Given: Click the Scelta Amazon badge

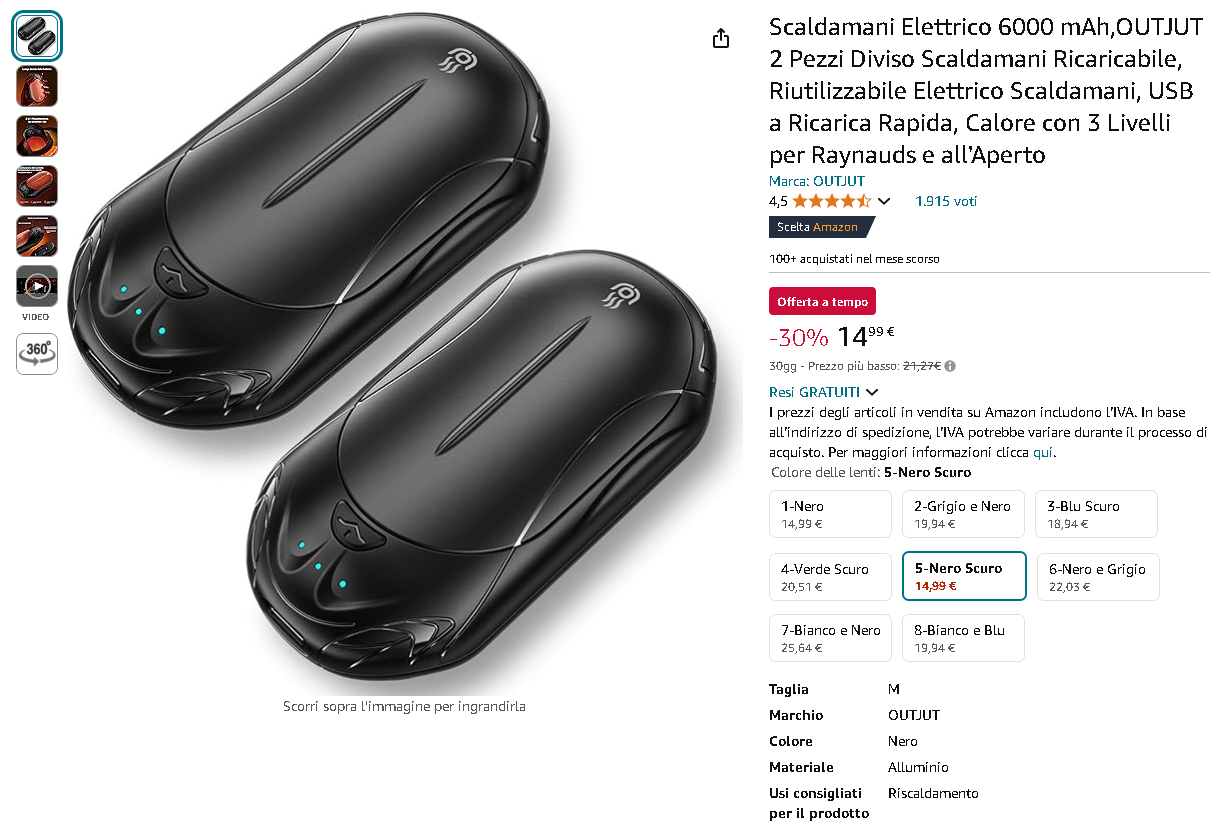Looking at the screenshot, I should [x=821, y=227].
